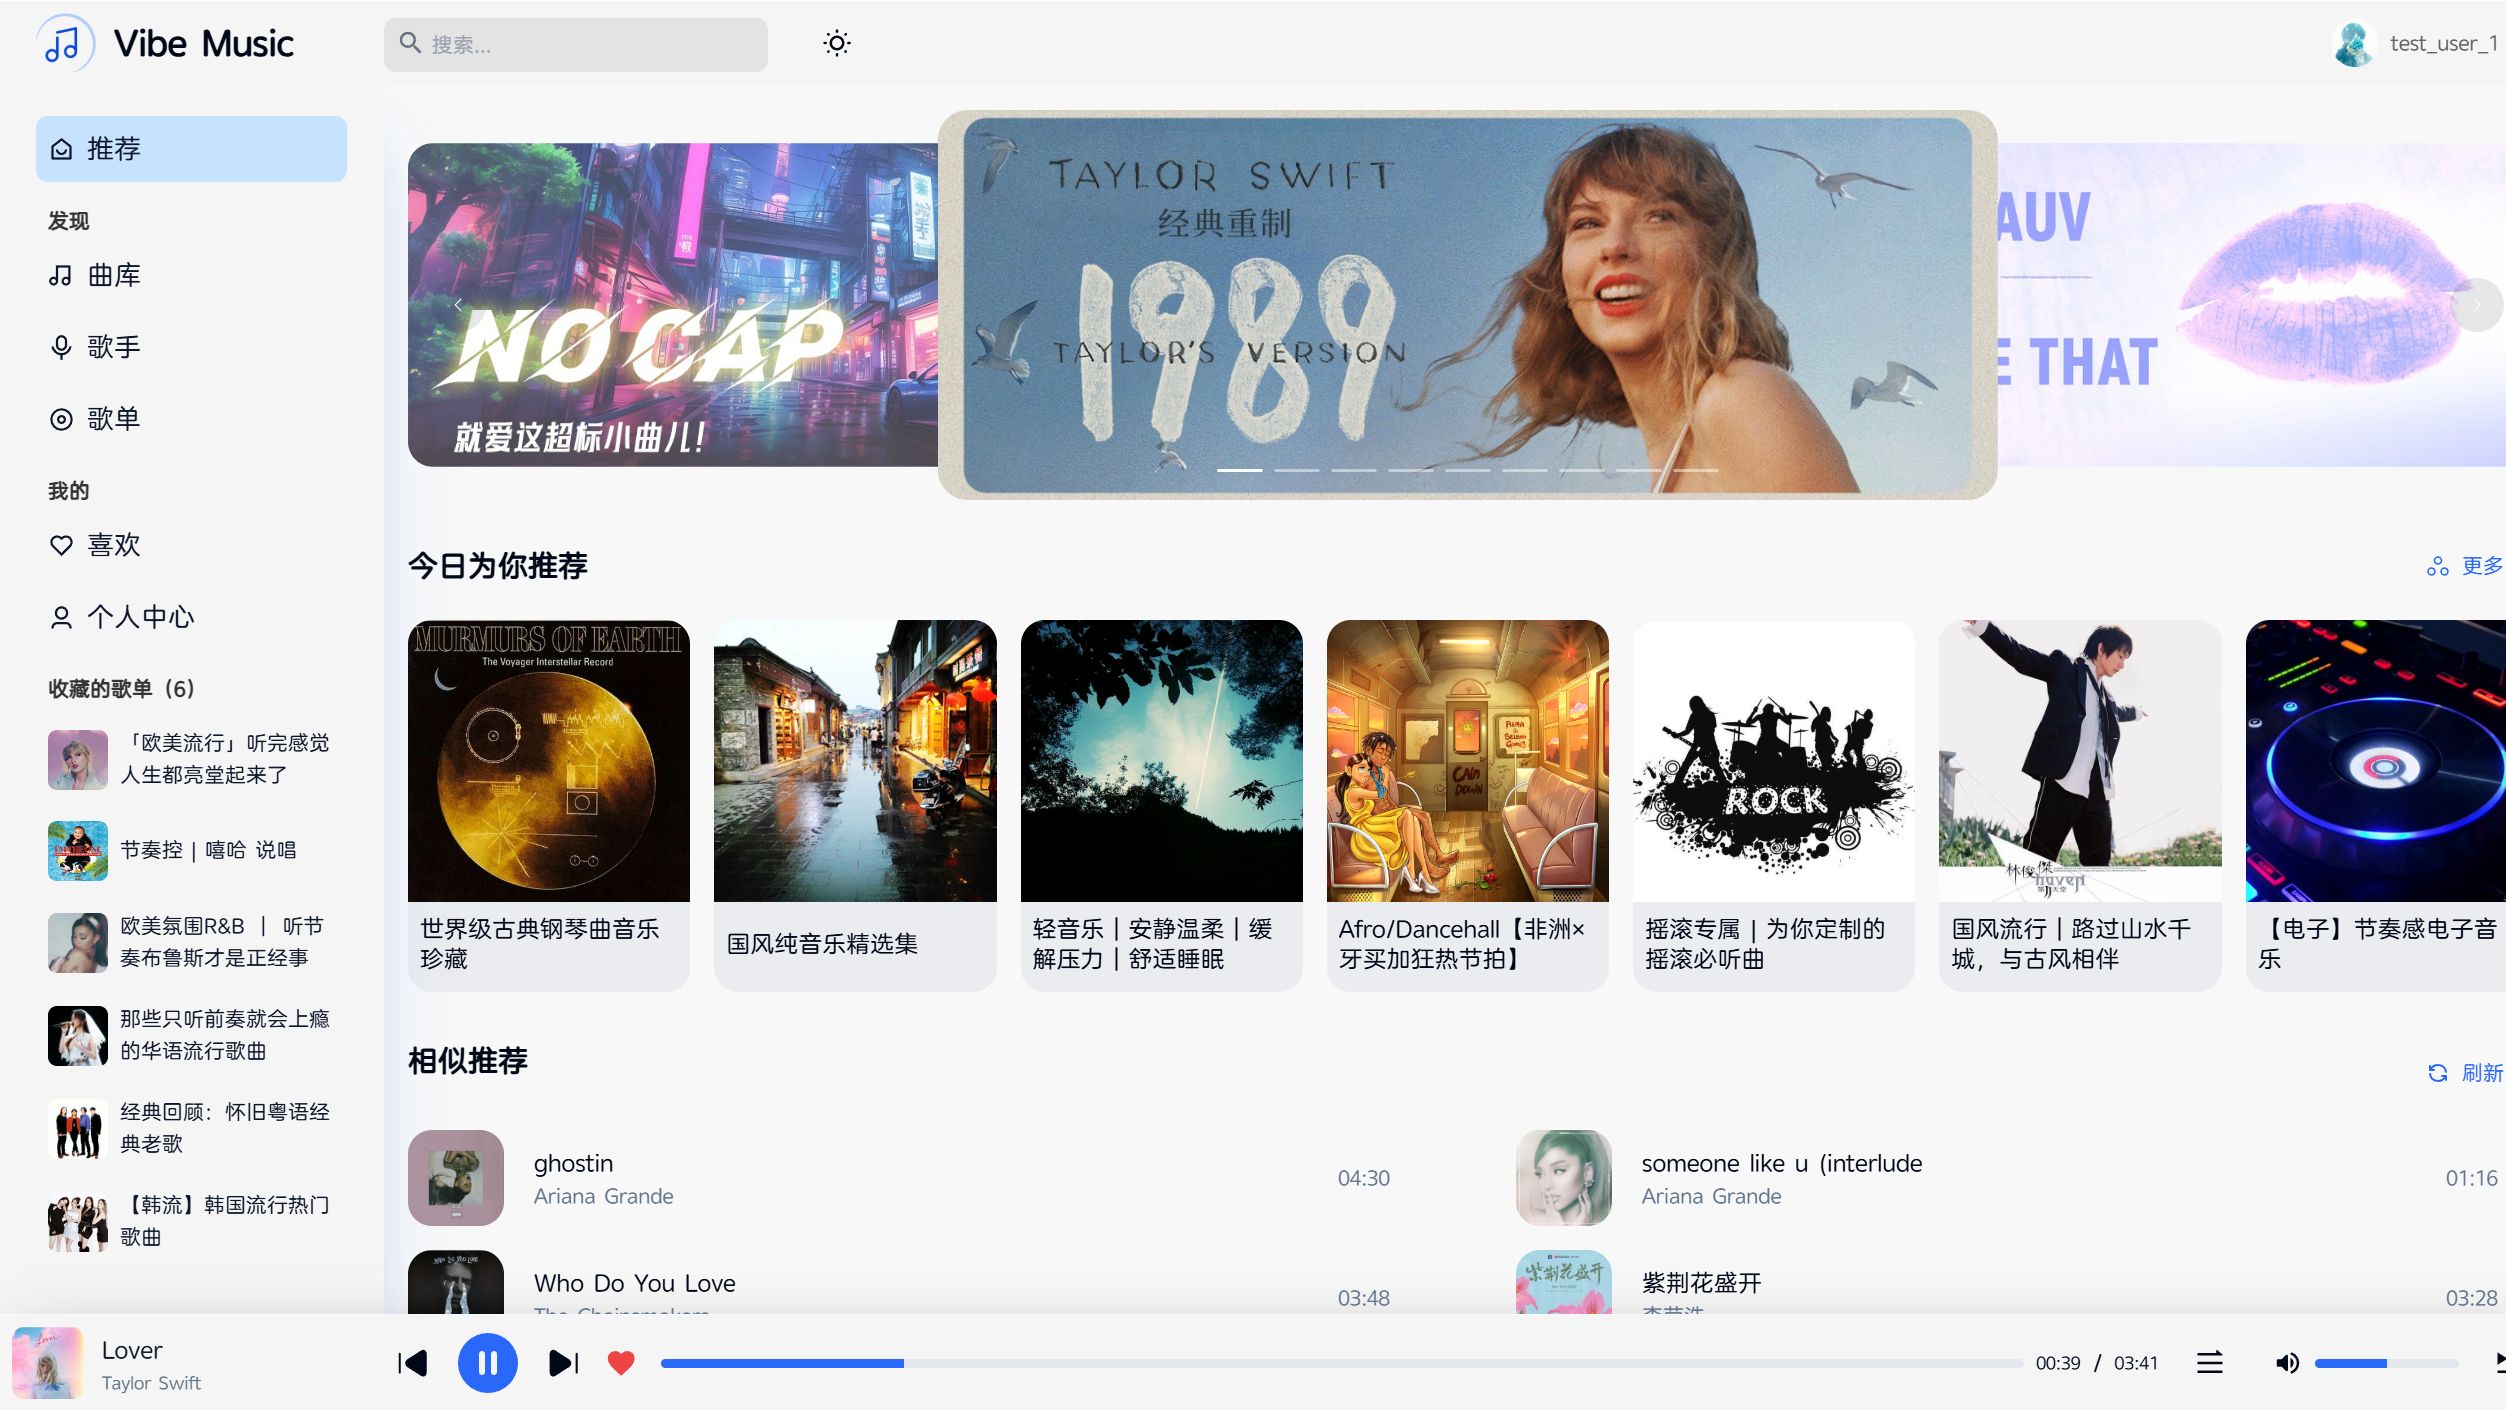Skip to next track

tap(564, 1363)
